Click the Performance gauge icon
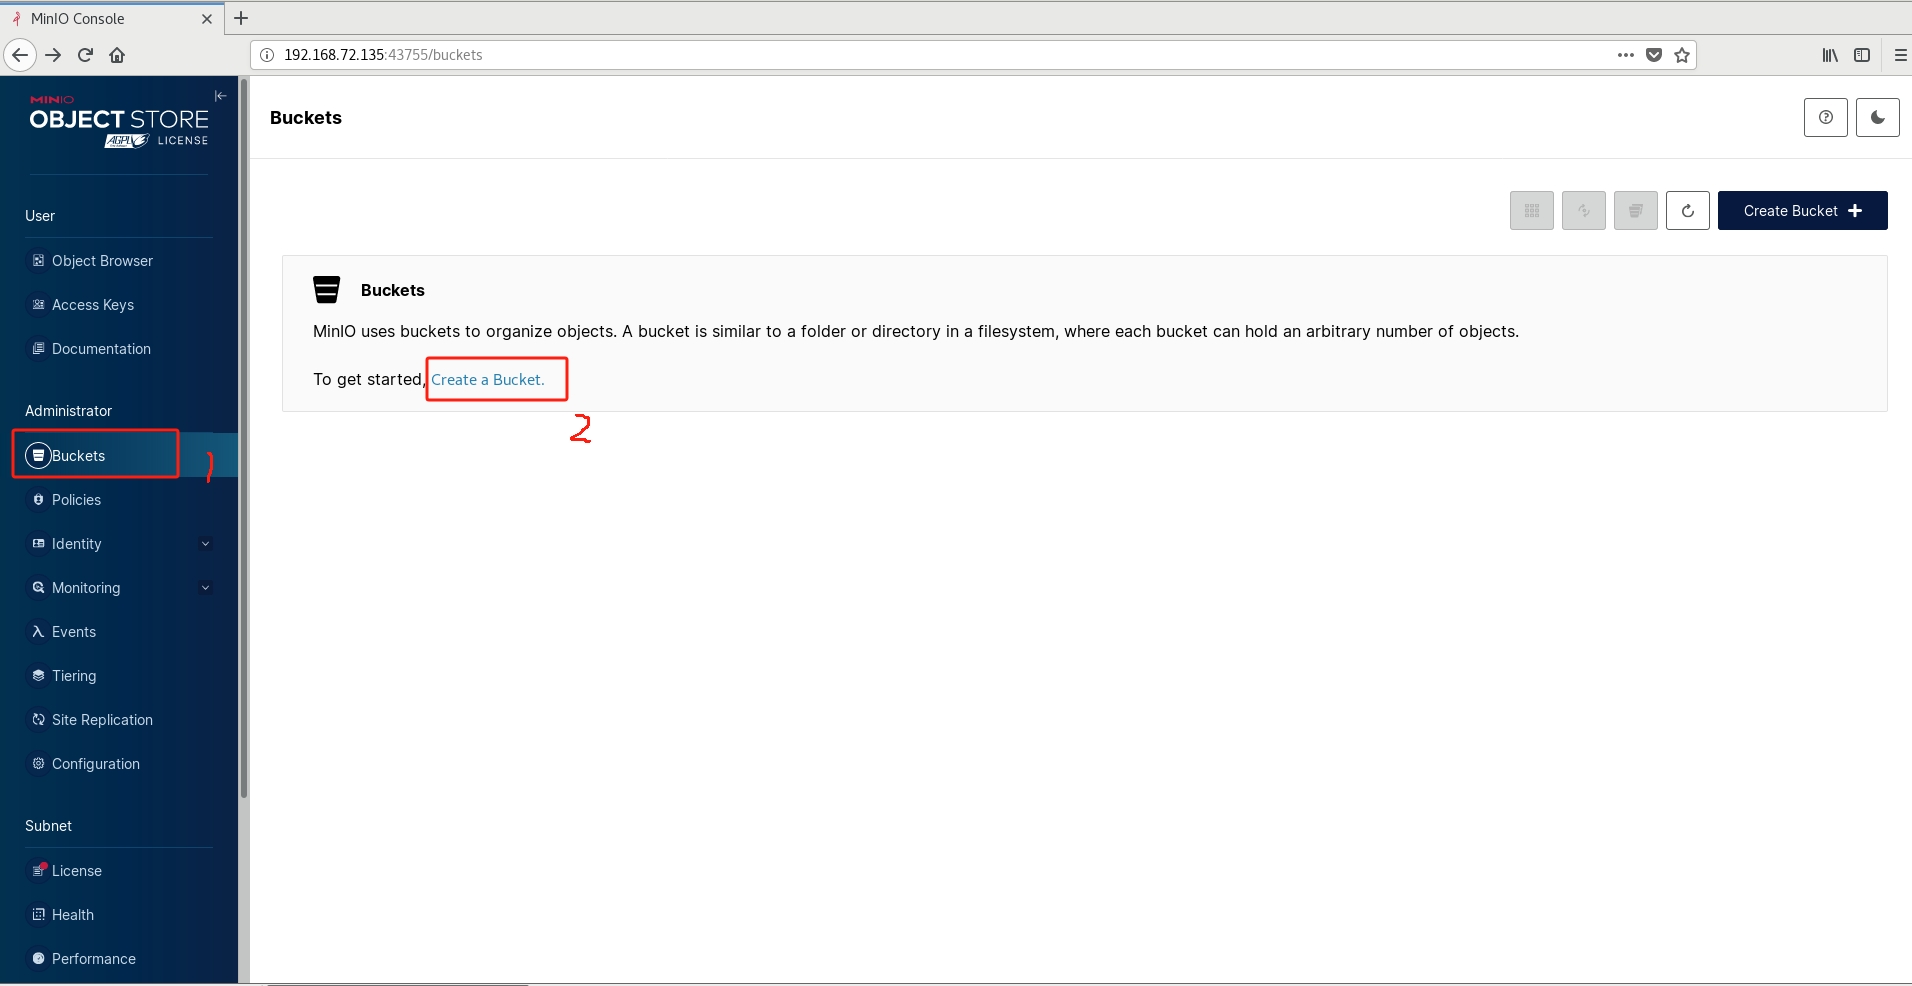The height and width of the screenshot is (986, 1912). pos(38,959)
